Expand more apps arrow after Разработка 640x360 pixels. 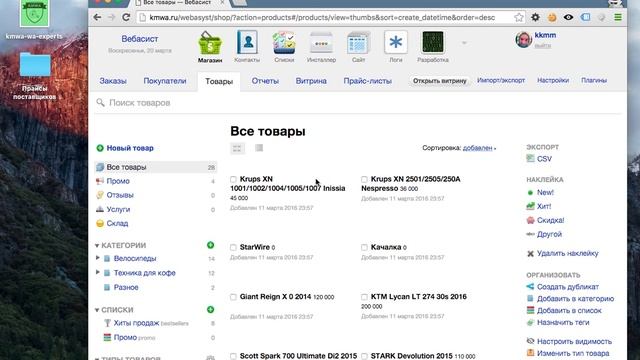464,42
